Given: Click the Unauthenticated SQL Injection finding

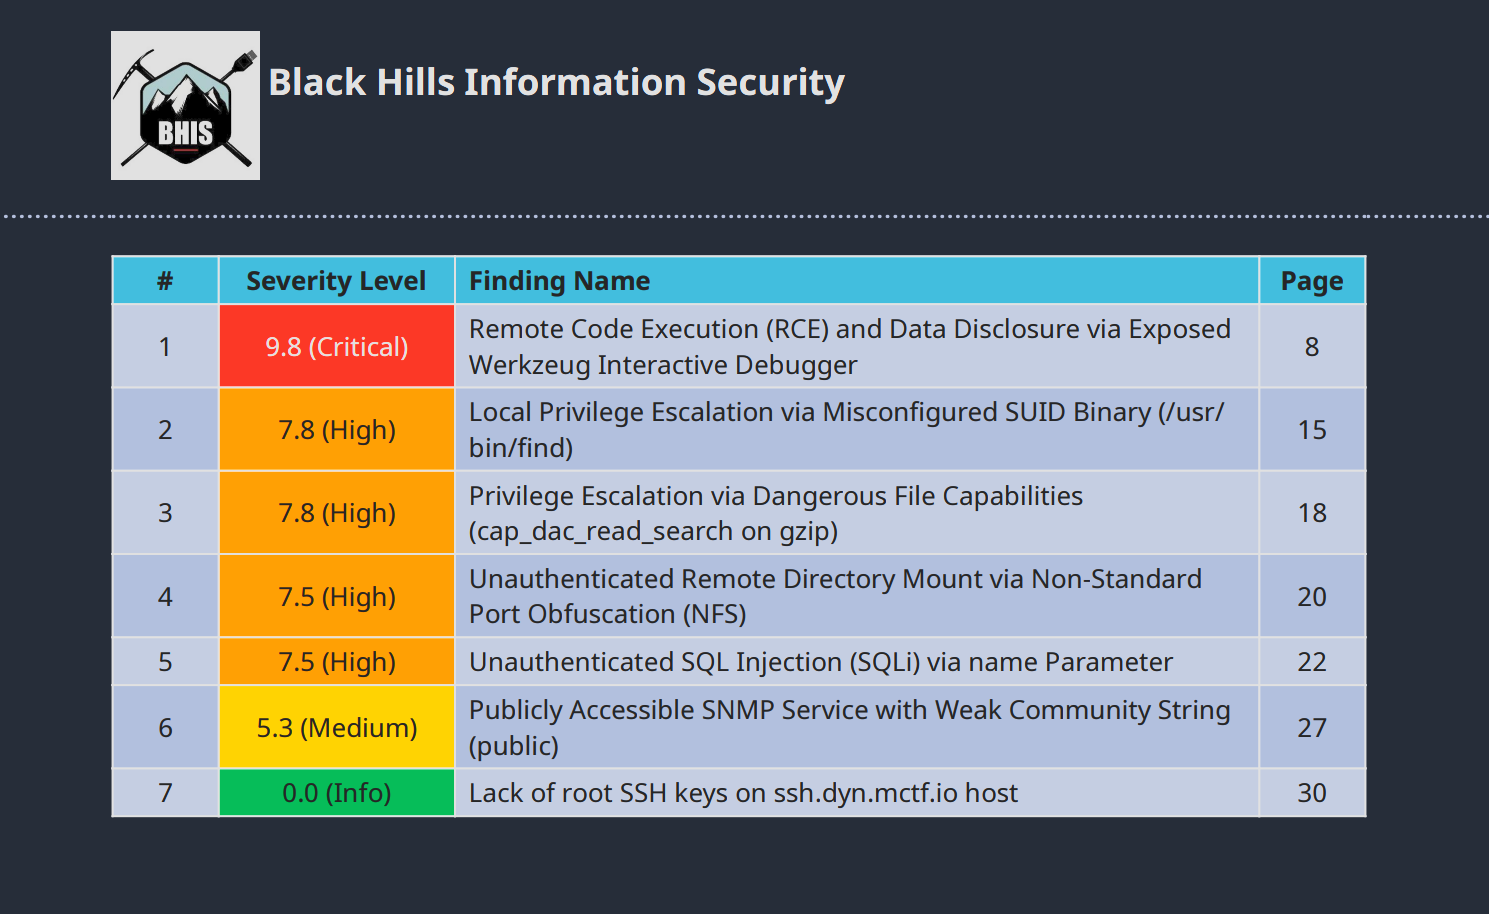Looking at the screenshot, I should [857, 662].
